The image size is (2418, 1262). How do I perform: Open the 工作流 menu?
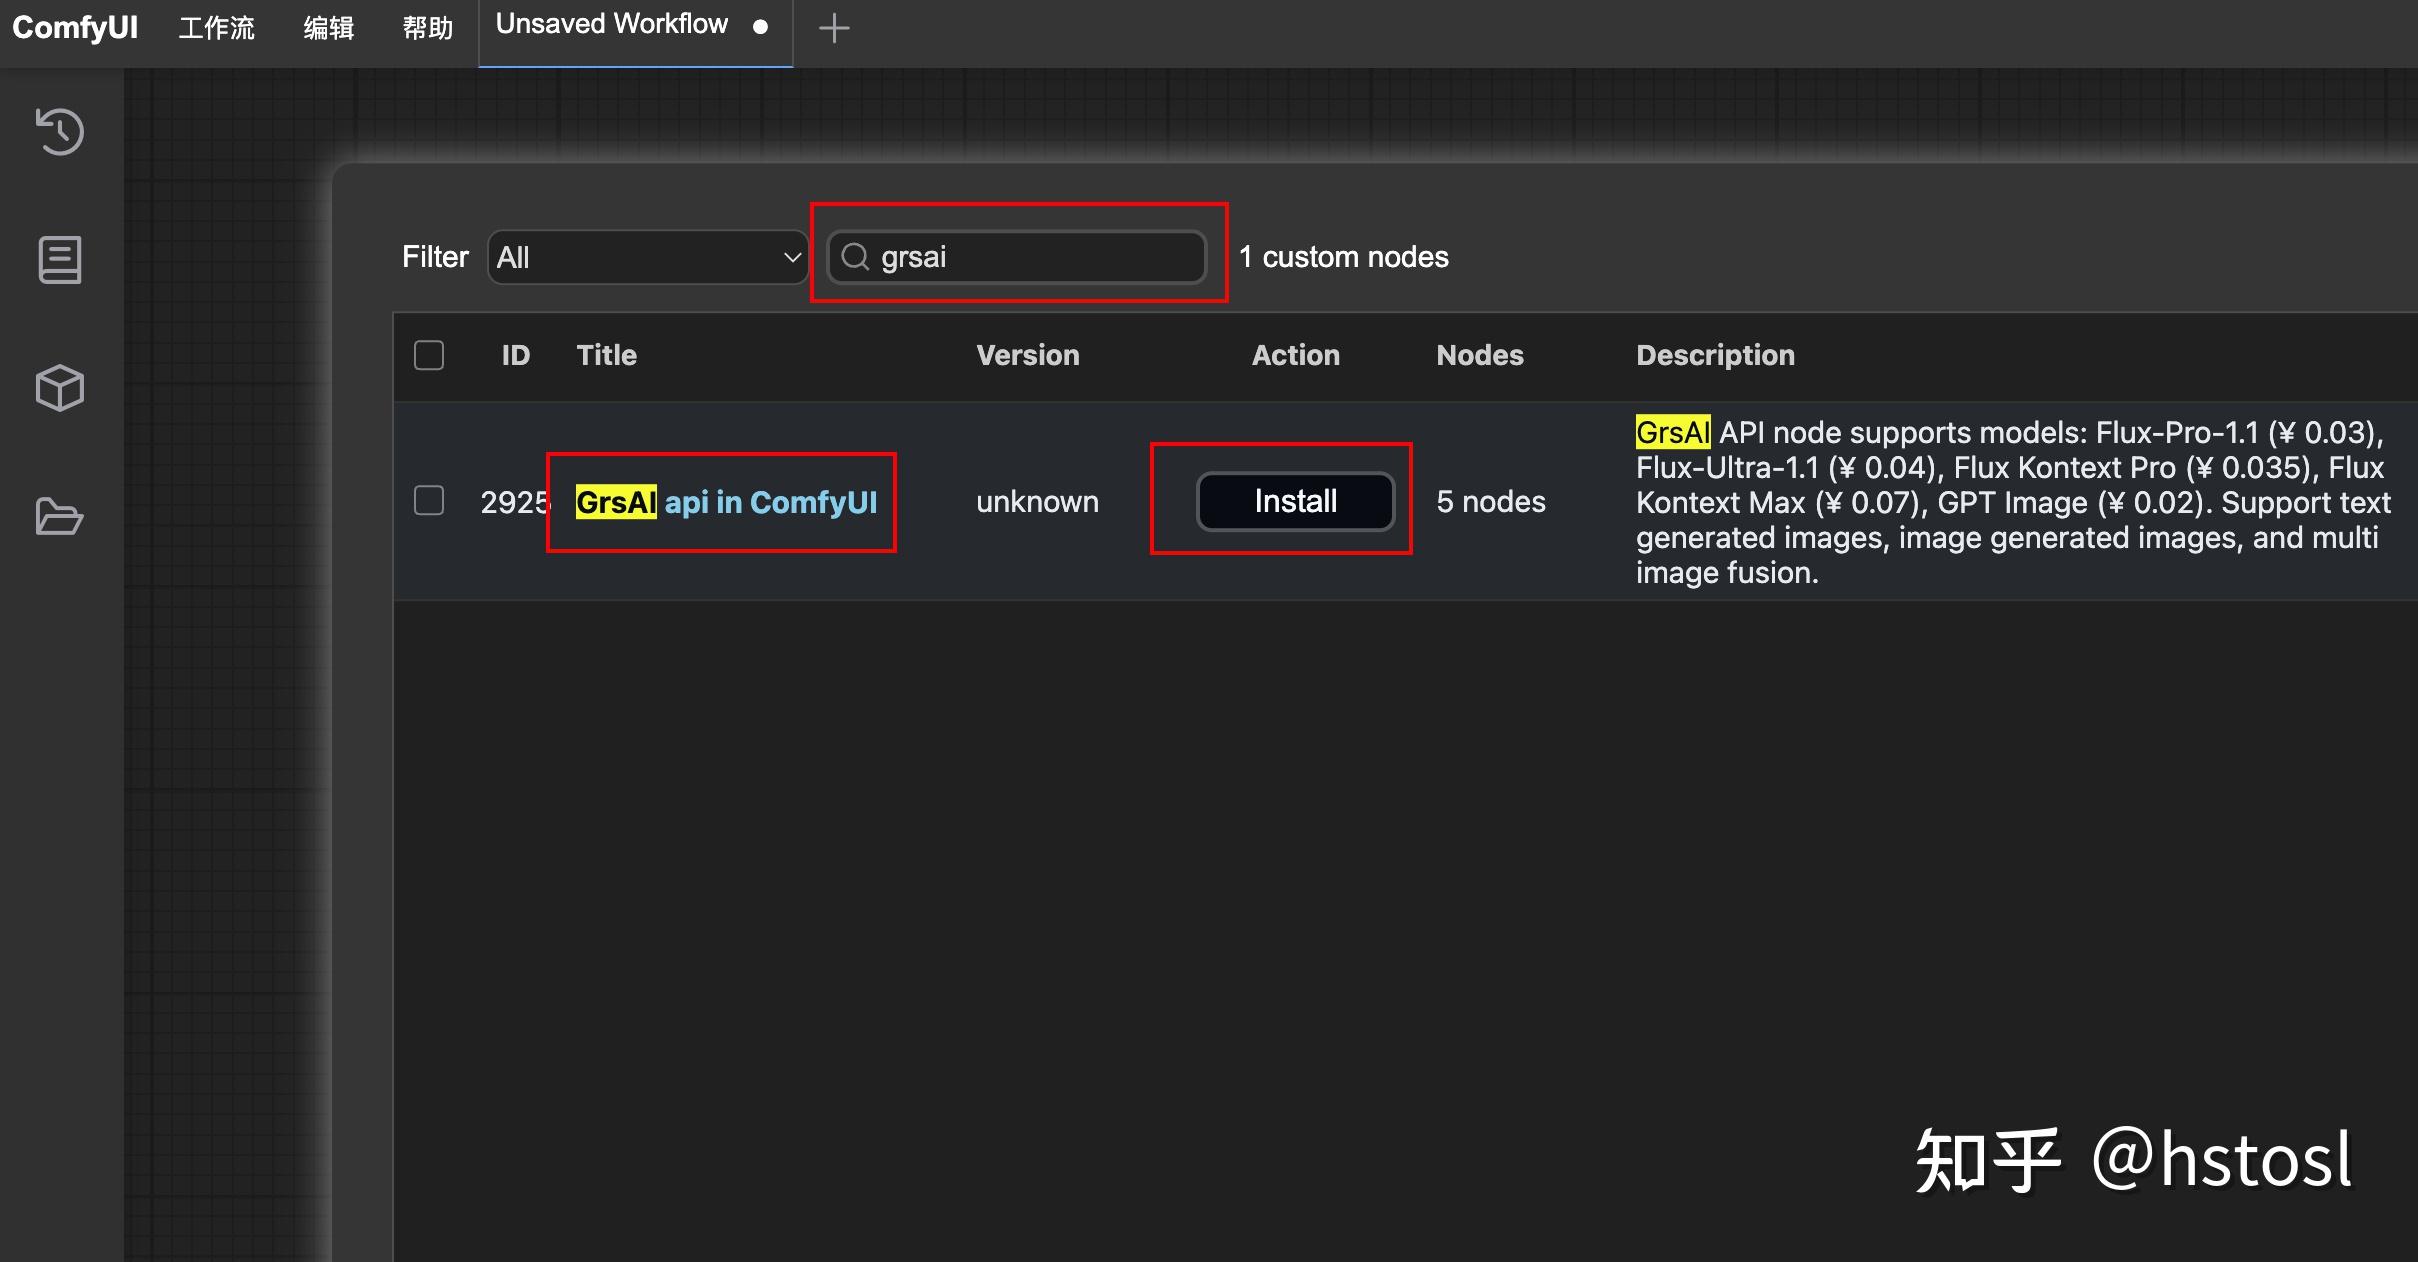point(216,28)
